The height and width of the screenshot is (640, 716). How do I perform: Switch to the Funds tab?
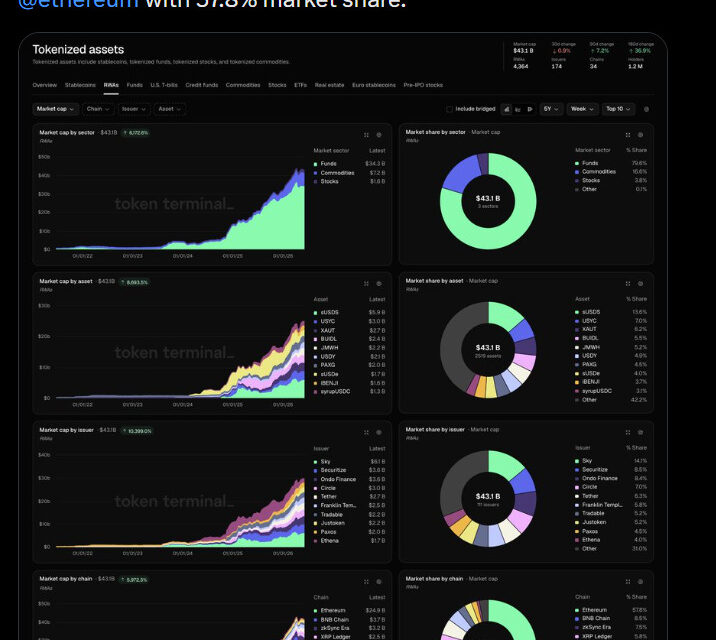[135, 85]
